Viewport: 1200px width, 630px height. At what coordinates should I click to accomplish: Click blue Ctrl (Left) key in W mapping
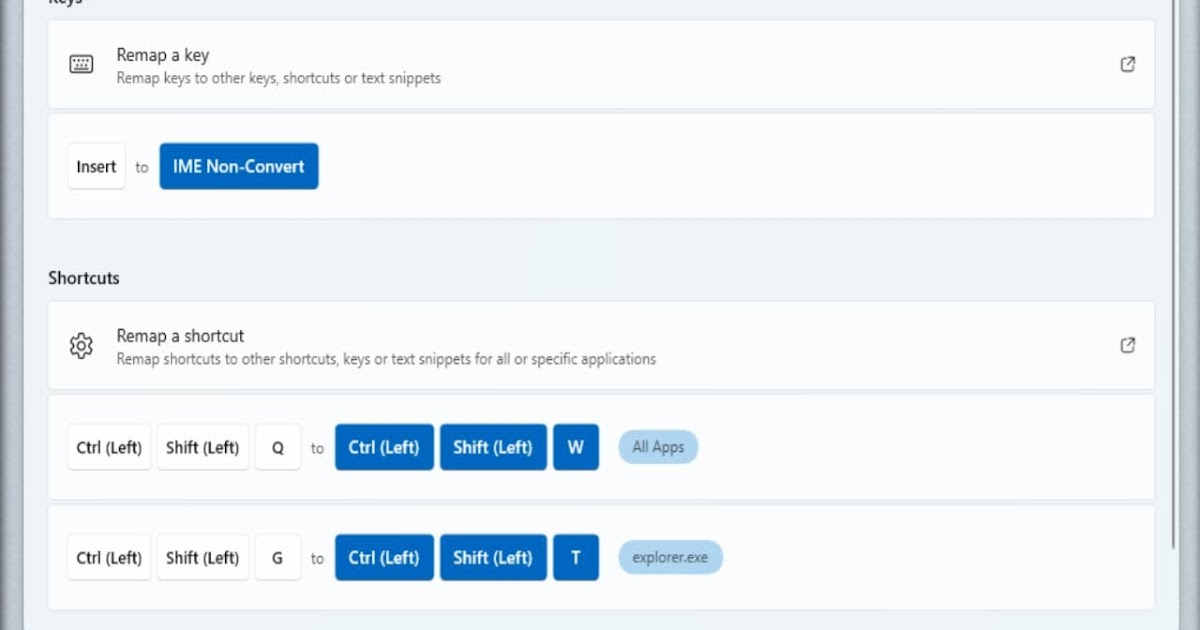(x=384, y=448)
